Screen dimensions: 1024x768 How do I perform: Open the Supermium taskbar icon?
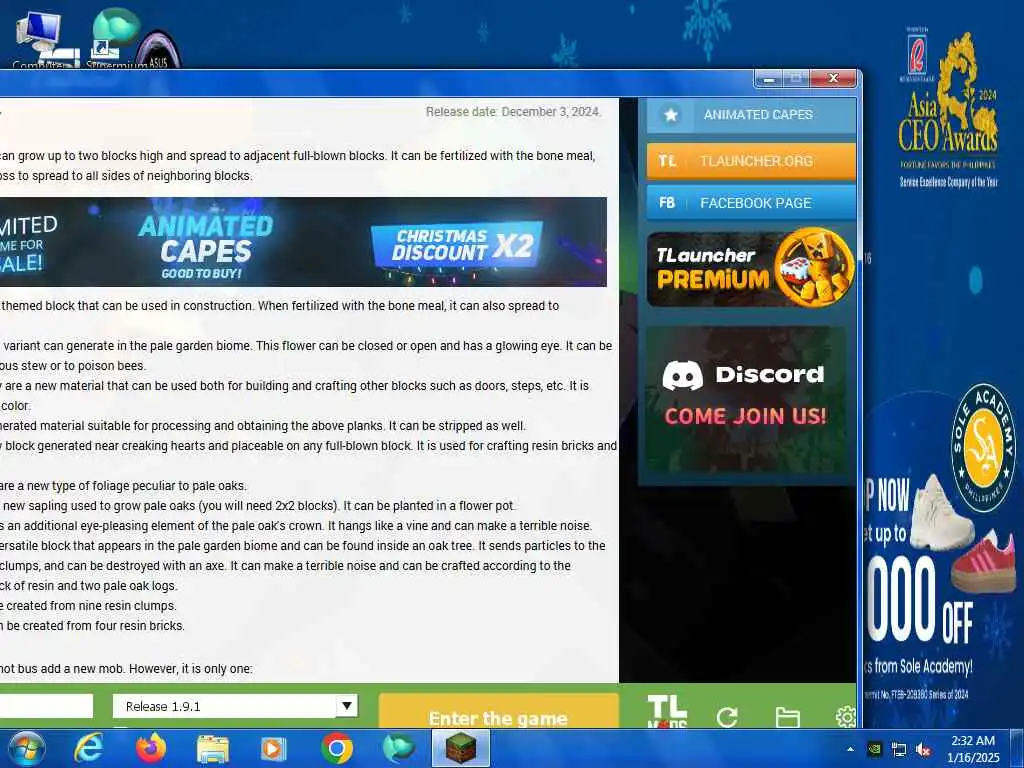coord(398,748)
